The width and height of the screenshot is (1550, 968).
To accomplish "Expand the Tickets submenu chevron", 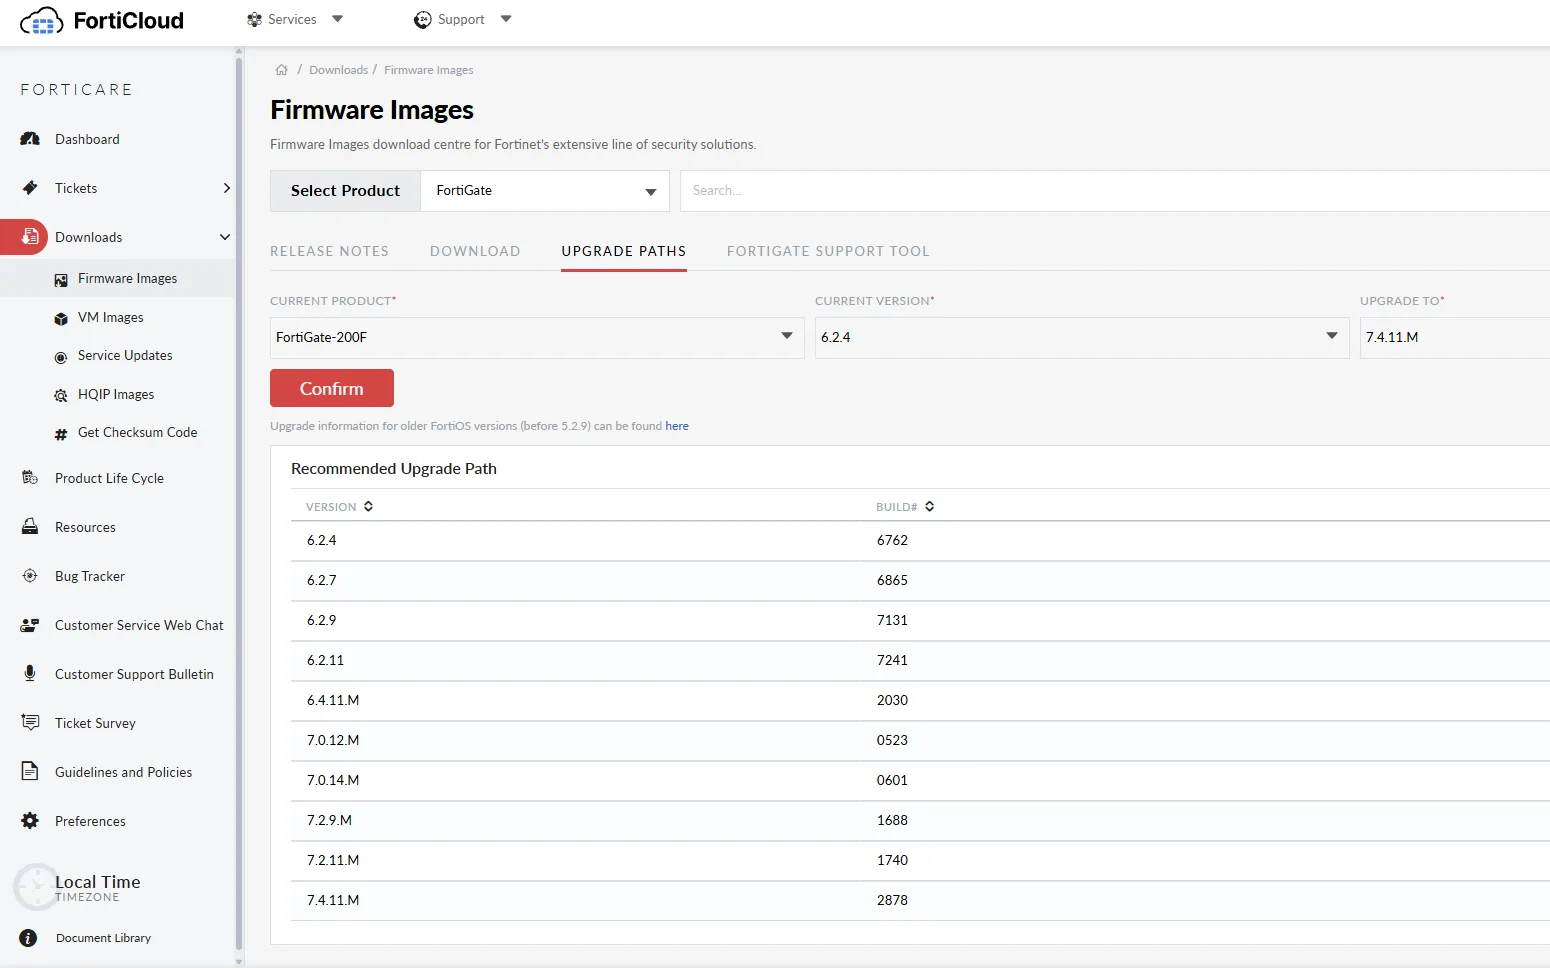I will pos(226,188).
